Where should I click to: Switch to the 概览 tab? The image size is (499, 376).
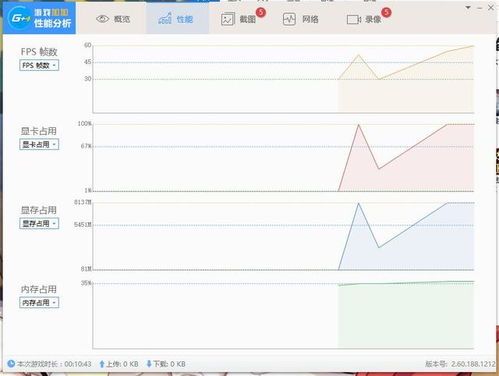(113, 19)
